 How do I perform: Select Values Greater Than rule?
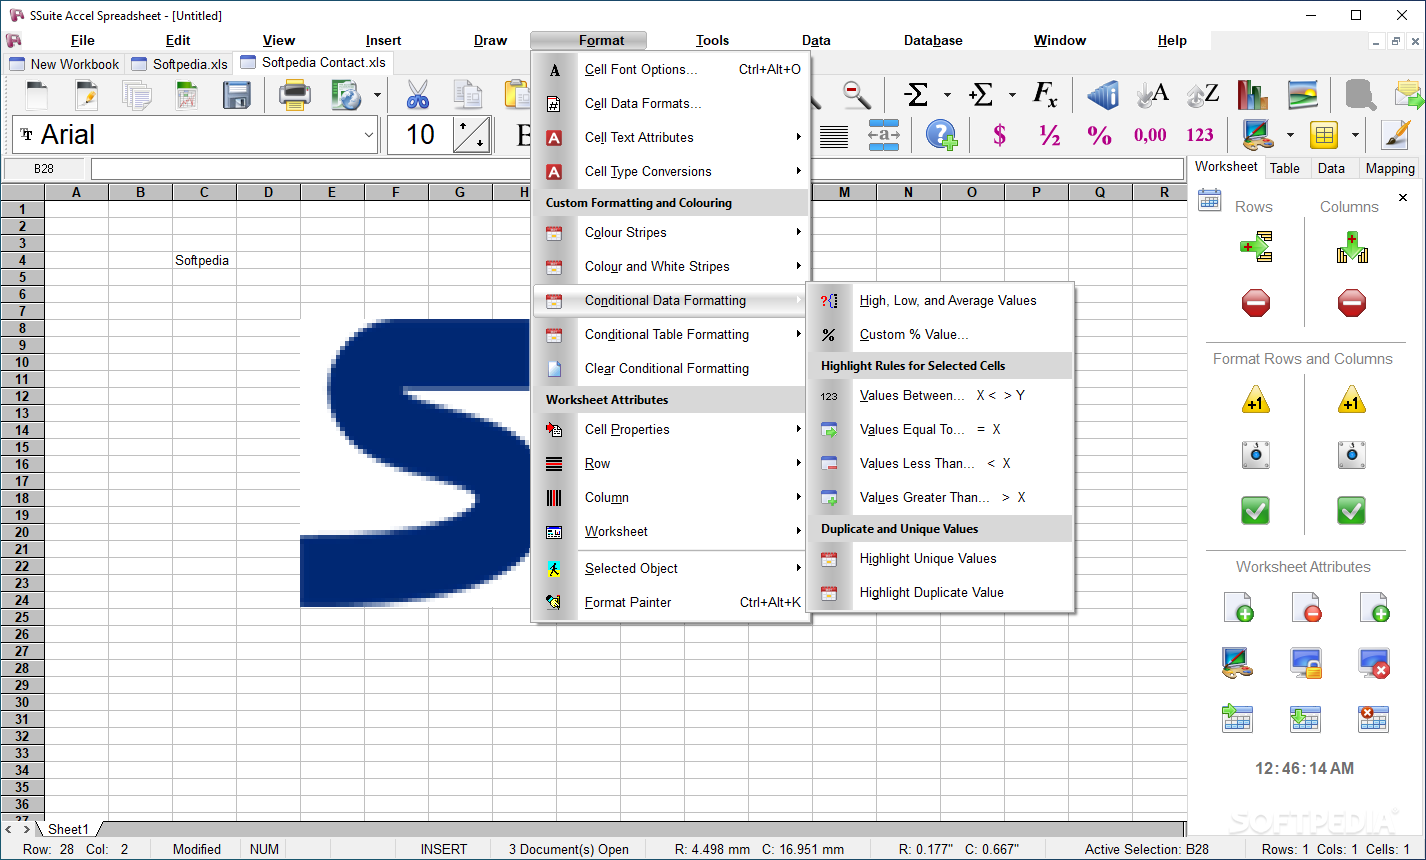point(940,497)
